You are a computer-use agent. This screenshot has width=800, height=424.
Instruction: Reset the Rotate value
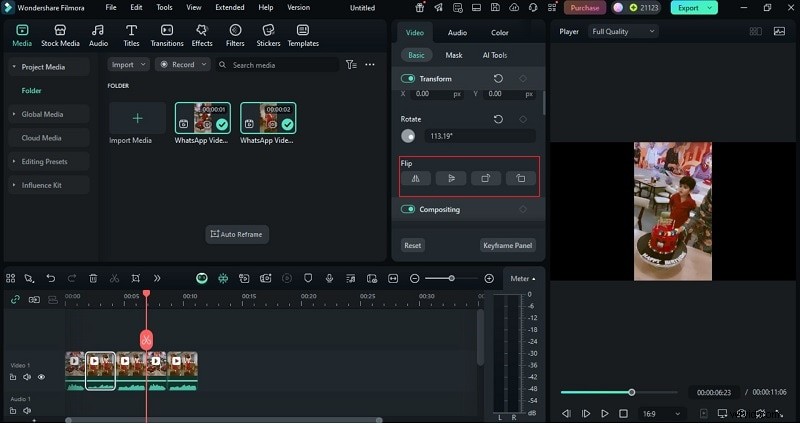[498, 118]
